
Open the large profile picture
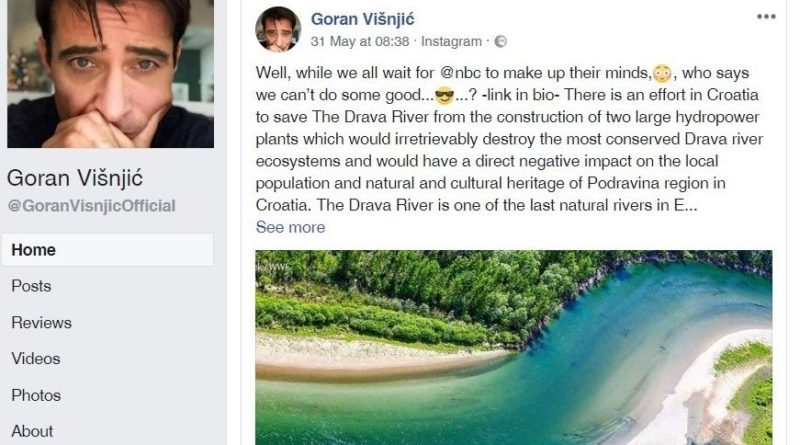tap(111, 74)
